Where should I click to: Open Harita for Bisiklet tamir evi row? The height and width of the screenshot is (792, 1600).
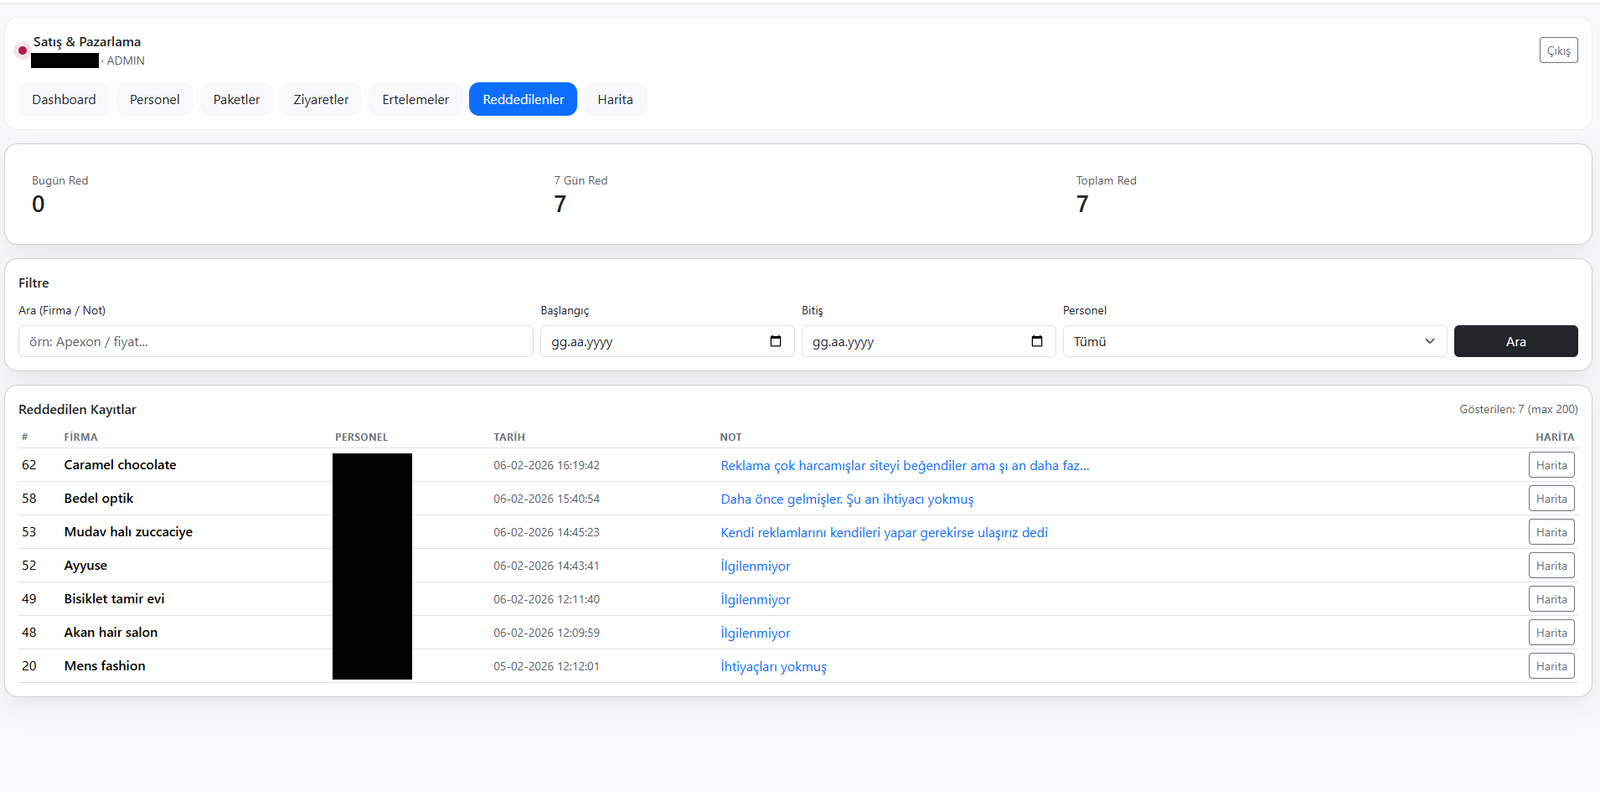pyautogui.click(x=1551, y=599)
